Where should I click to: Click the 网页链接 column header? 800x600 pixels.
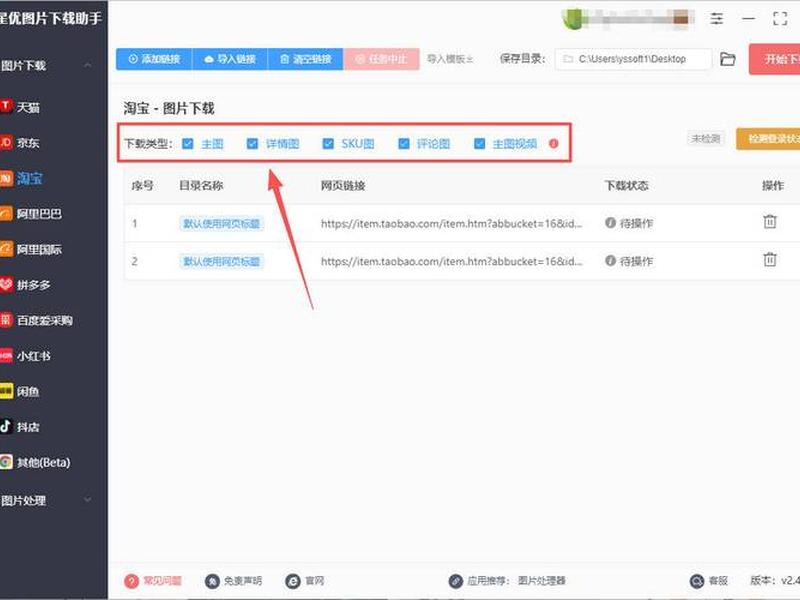pyautogui.click(x=343, y=186)
